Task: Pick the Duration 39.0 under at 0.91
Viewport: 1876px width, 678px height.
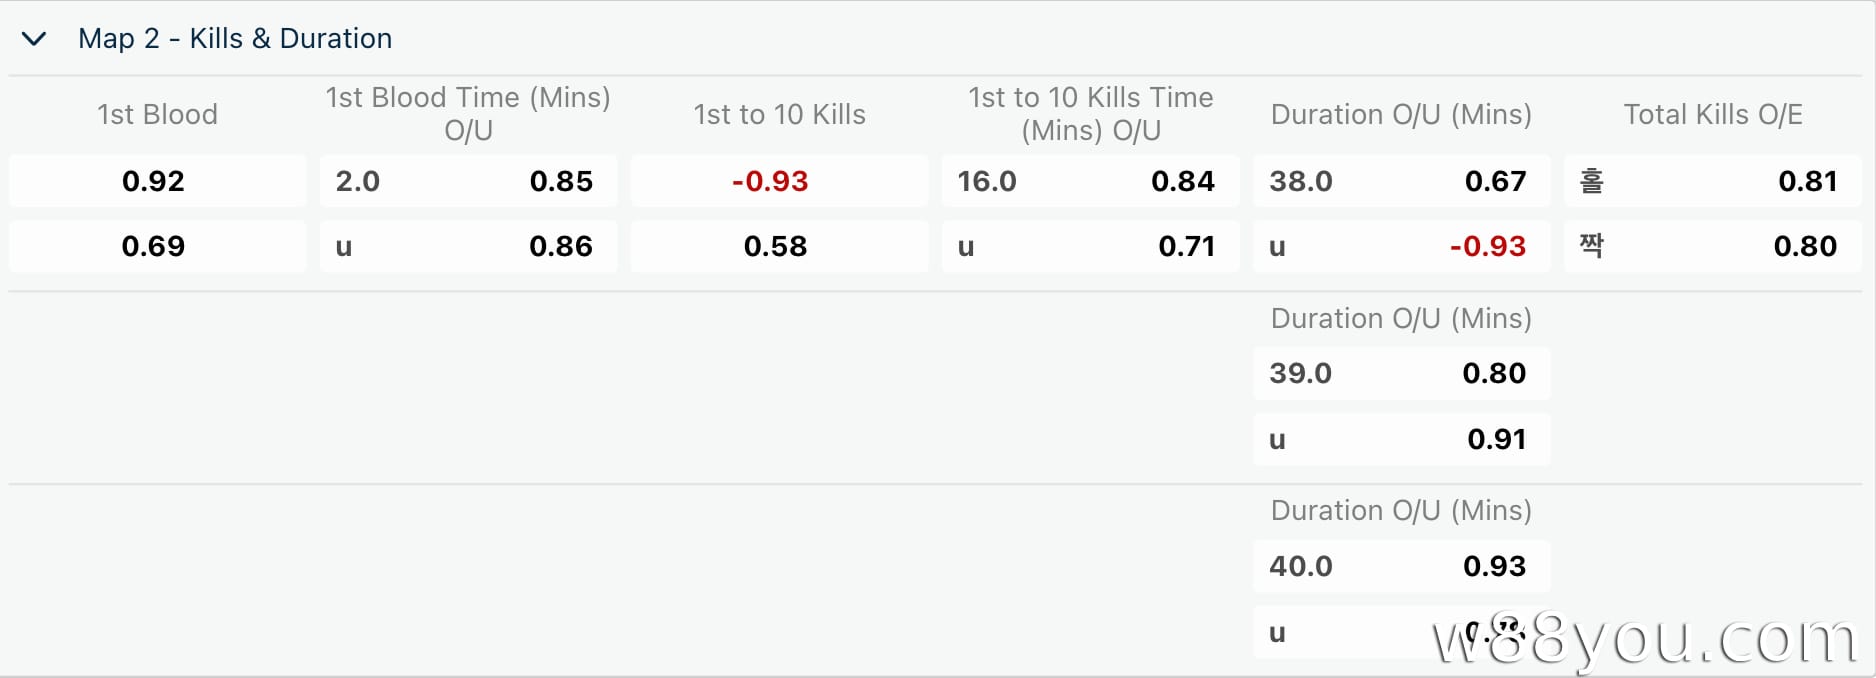Action: [1401, 439]
